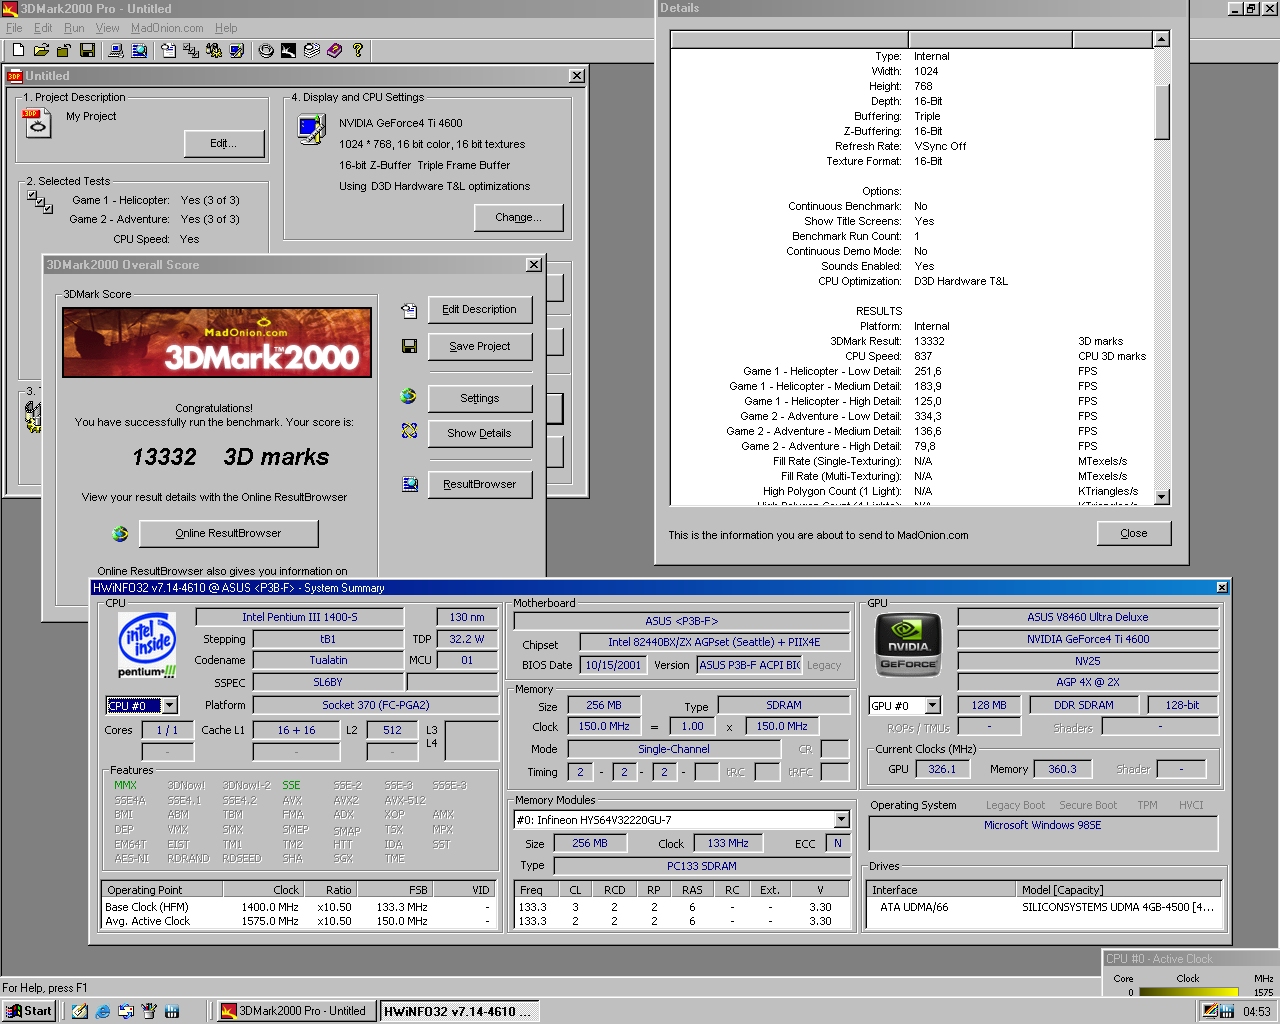Click the Selected Tests checkmarks icon
The image size is (1280, 1024).
[x=40, y=202]
